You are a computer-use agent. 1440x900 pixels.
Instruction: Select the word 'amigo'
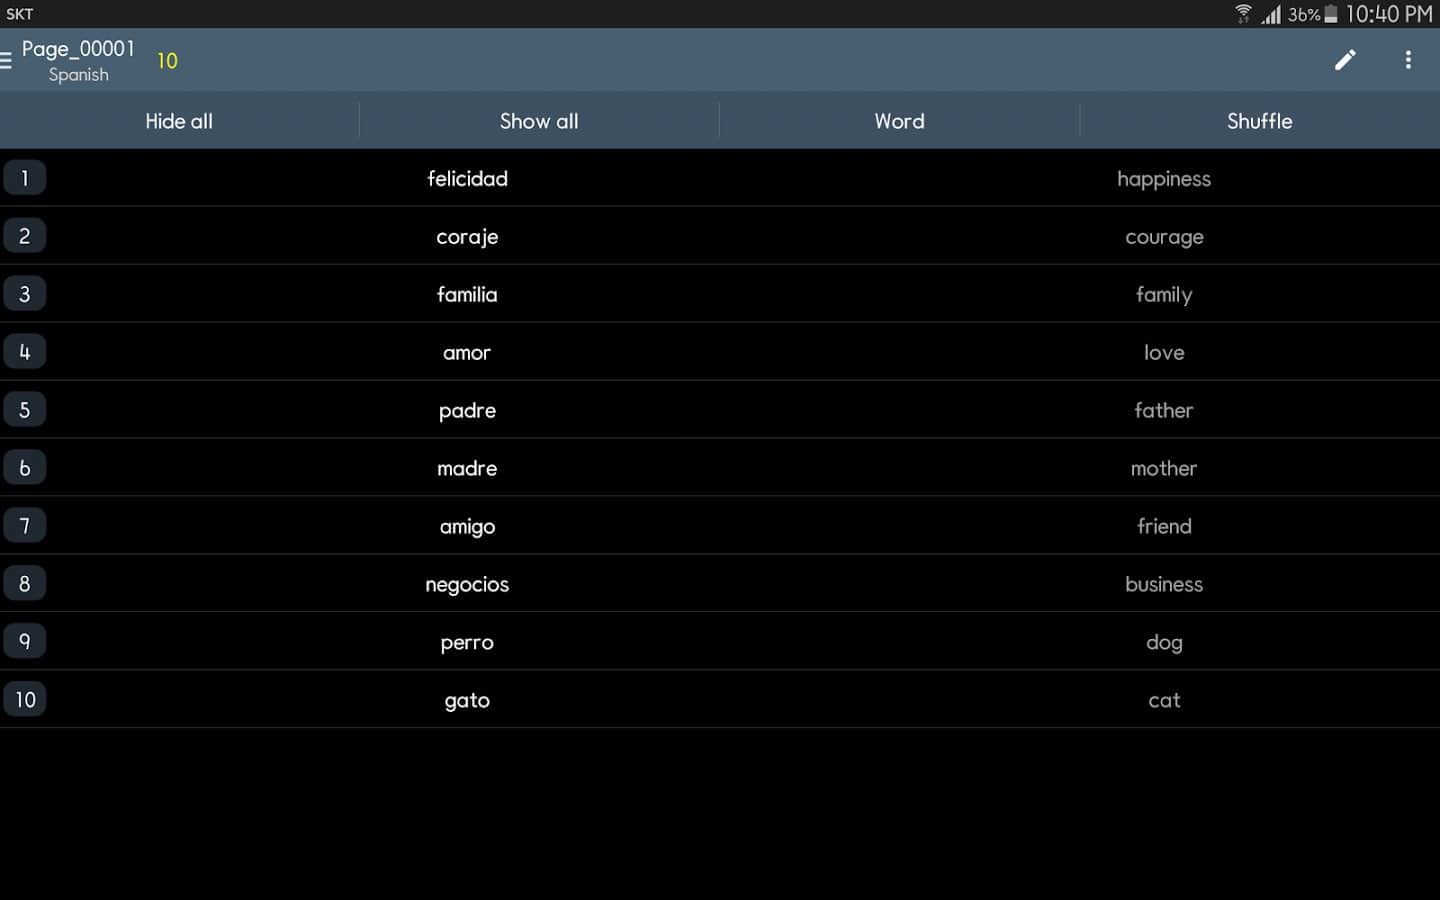(x=467, y=527)
